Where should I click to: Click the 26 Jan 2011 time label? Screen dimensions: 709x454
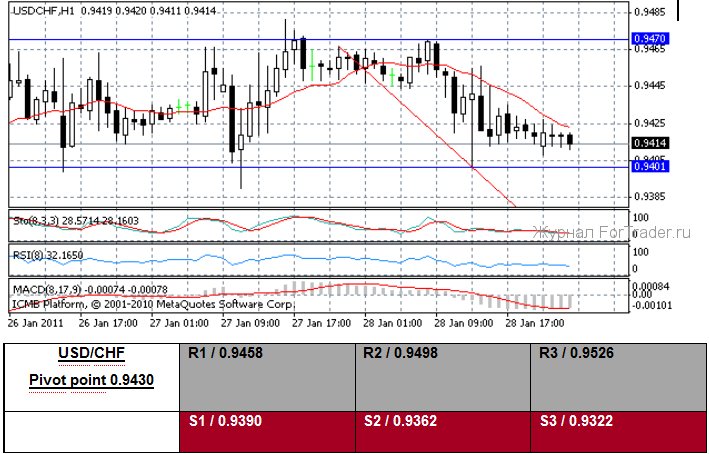pos(36,323)
